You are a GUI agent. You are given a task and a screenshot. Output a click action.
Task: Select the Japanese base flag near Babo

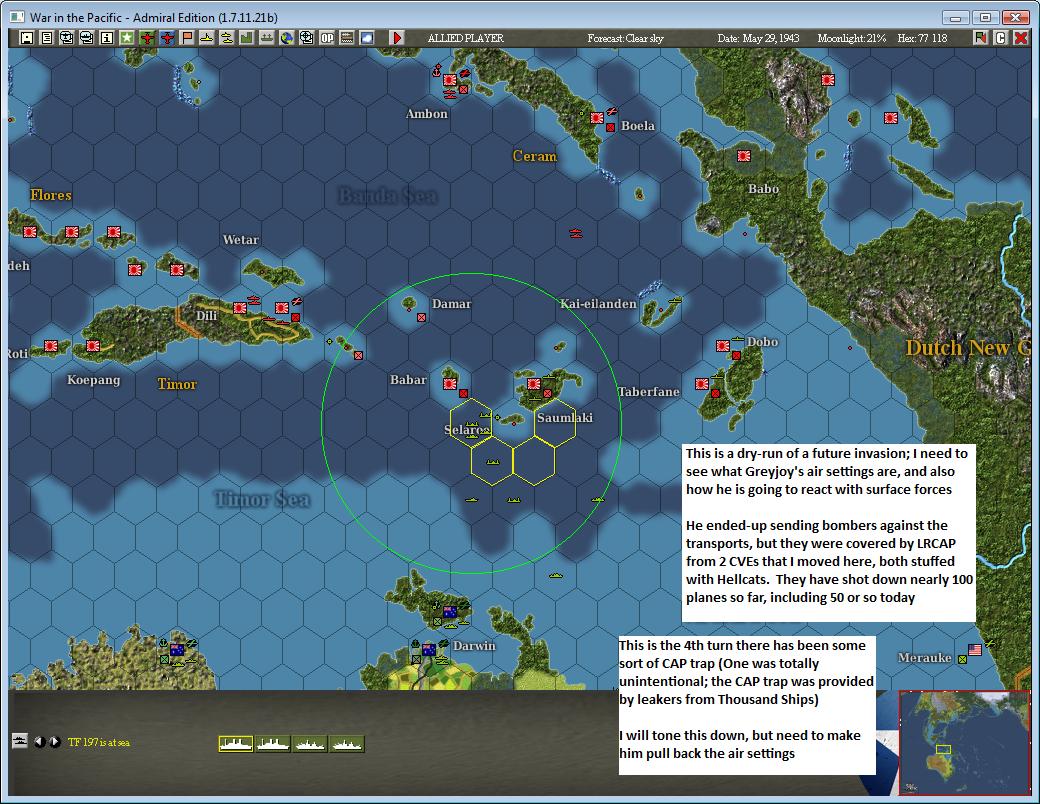(x=744, y=156)
